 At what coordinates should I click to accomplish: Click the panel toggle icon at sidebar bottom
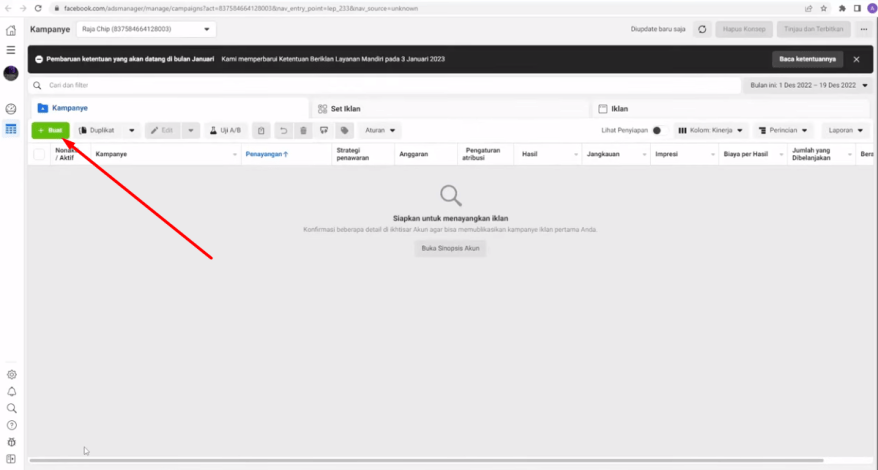pos(11,459)
